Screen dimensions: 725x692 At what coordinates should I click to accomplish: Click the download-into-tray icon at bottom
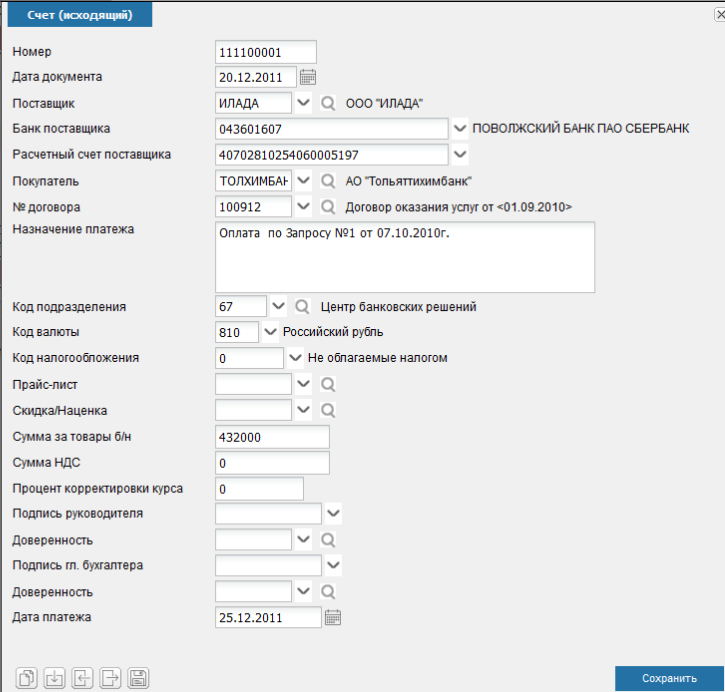tap(54, 678)
